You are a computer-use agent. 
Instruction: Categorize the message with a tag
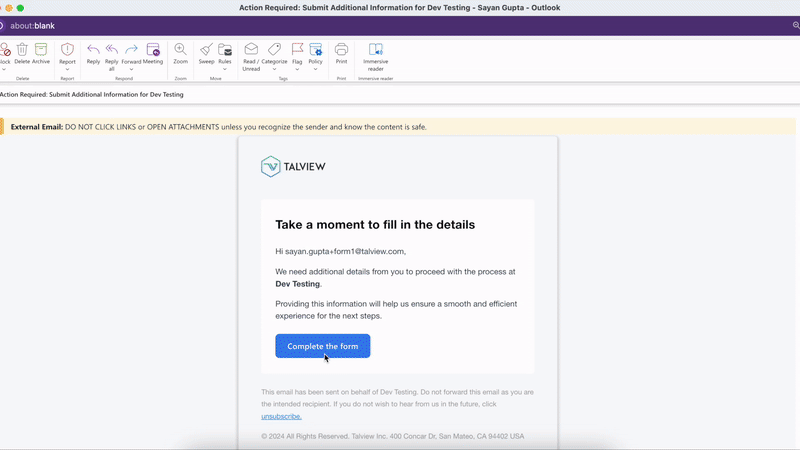(x=274, y=54)
